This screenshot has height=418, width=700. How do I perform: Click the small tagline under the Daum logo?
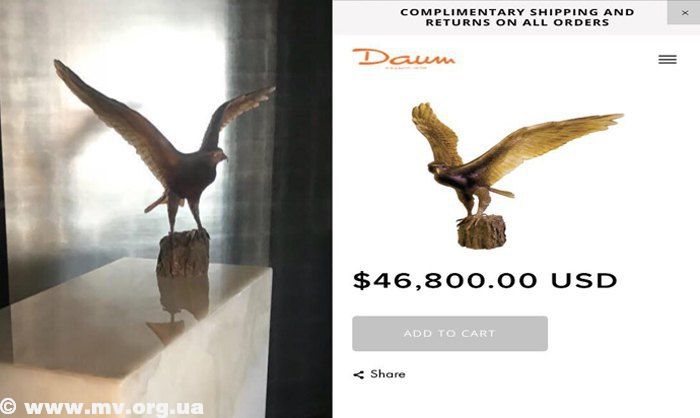(405, 68)
